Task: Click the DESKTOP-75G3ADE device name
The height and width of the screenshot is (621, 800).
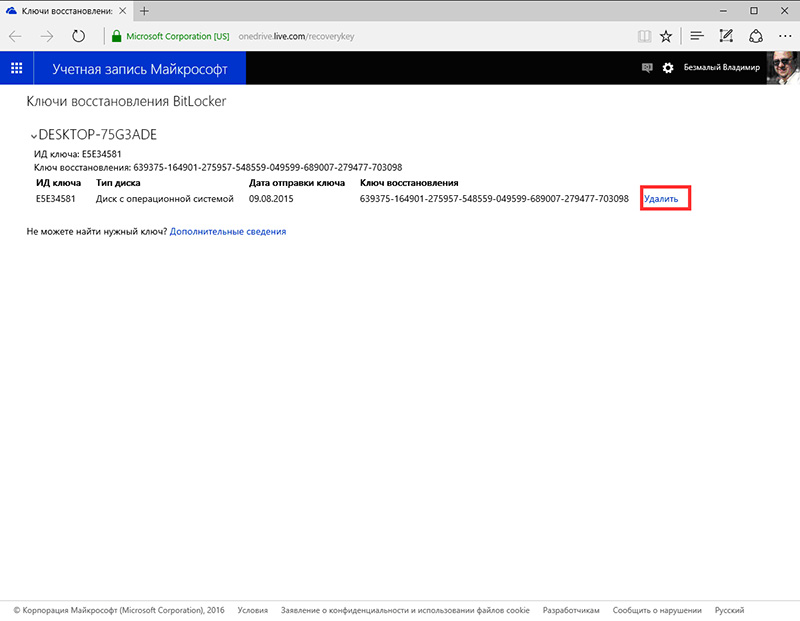Action: 97,135
